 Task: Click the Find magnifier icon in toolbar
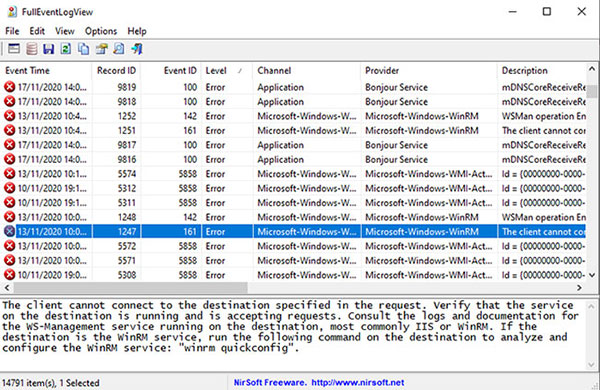click(x=119, y=49)
